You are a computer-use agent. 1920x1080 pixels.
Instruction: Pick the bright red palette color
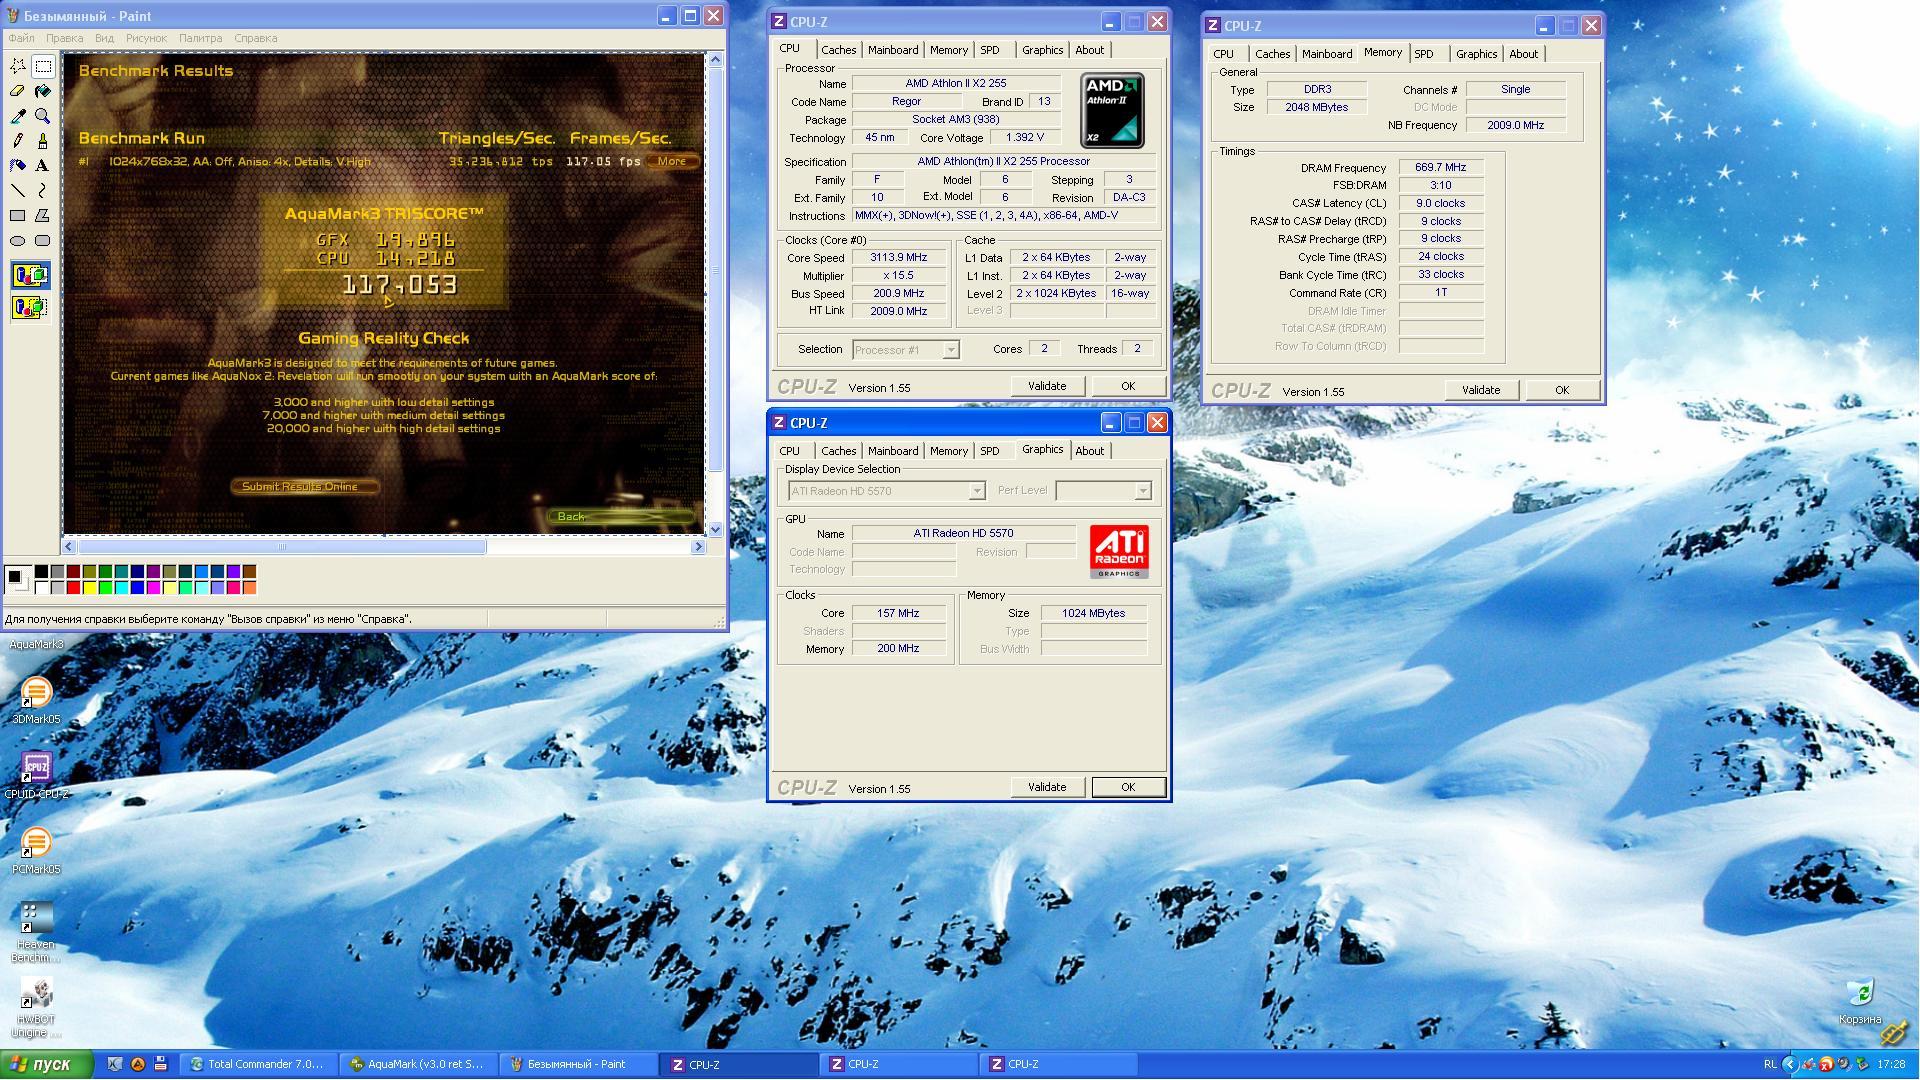(x=73, y=588)
